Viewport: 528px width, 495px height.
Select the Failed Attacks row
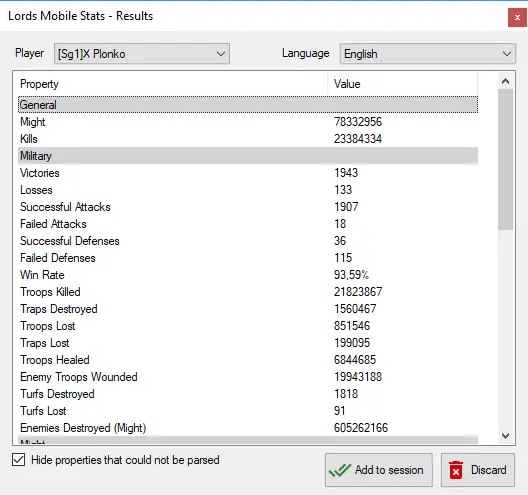248,224
